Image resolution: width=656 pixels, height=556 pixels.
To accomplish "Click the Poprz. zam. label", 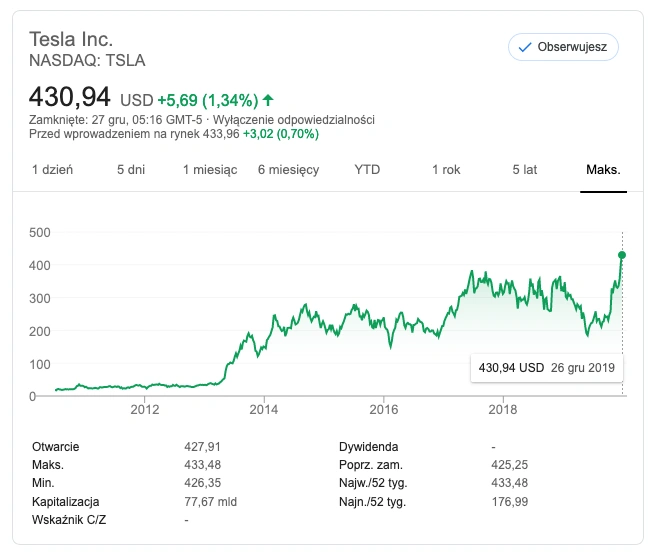I will [x=371, y=465].
